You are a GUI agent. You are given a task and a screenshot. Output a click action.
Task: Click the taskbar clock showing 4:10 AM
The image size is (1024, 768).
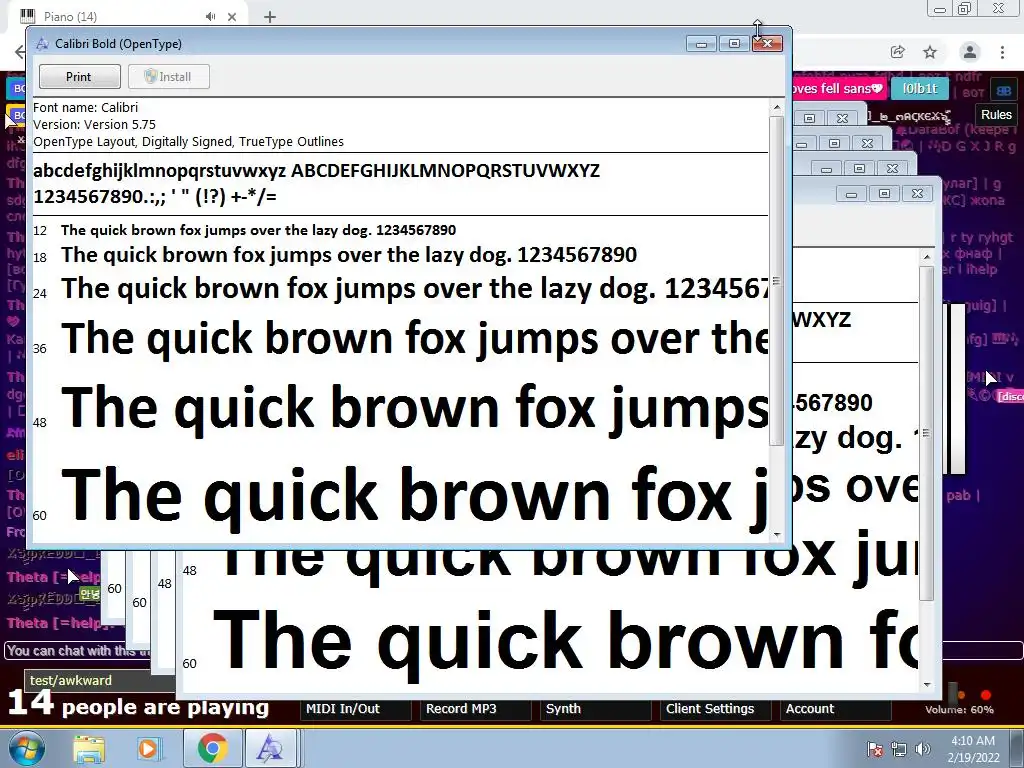point(973,748)
